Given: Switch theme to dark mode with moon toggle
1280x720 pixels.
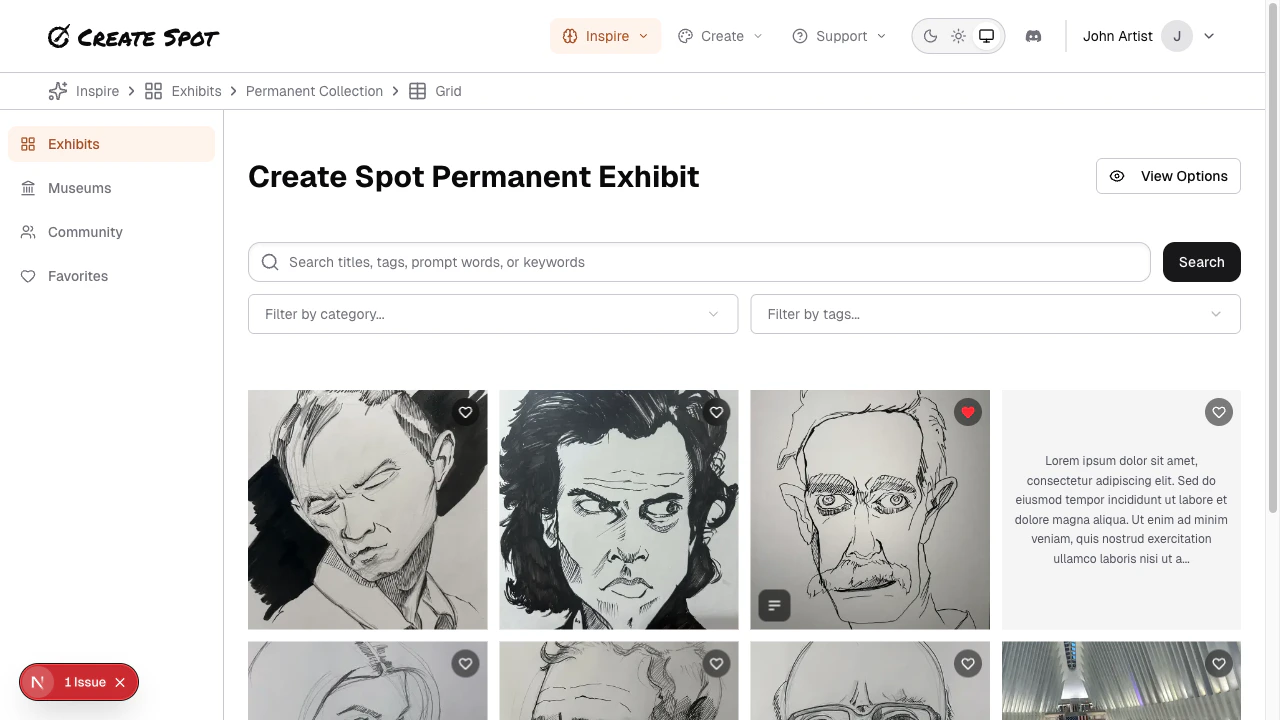Looking at the screenshot, I should click(x=930, y=35).
